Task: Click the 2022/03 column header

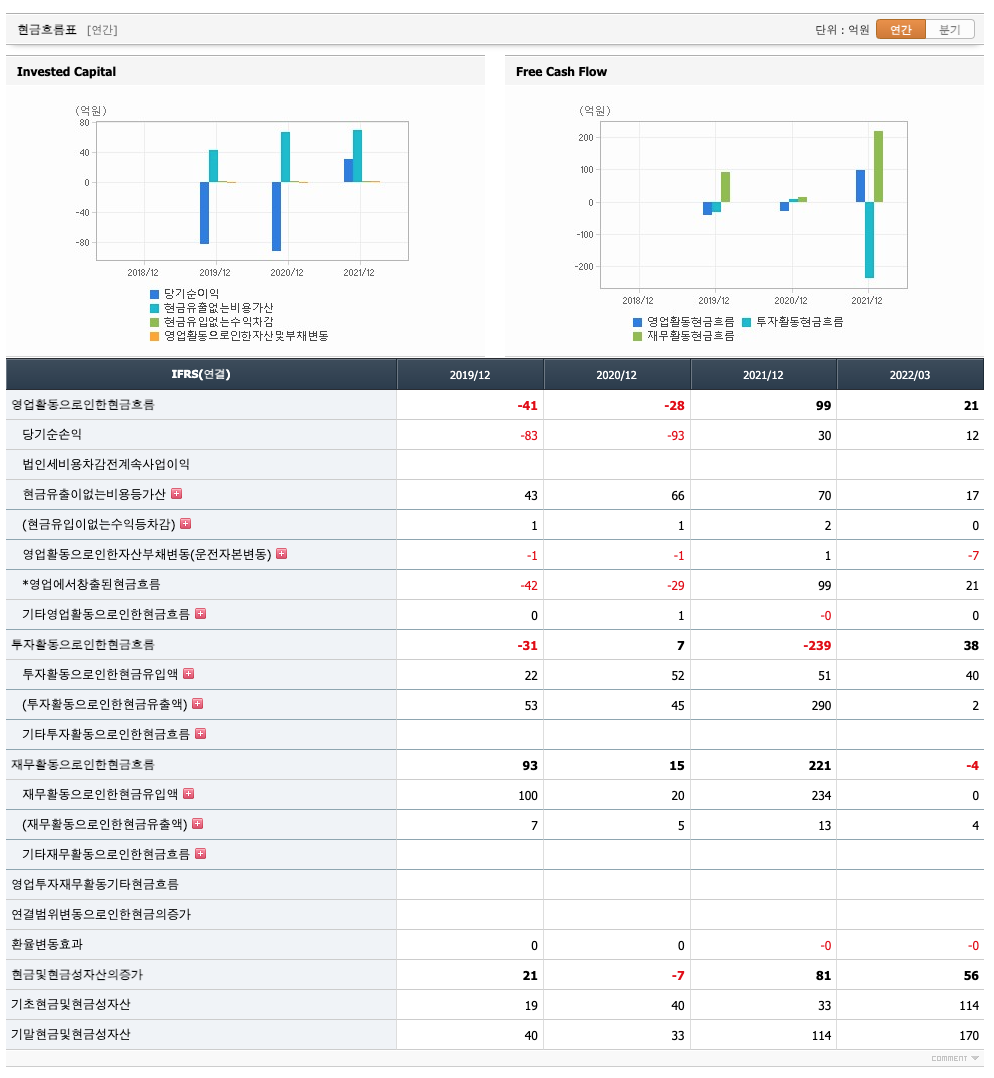Action: tap(910, 375)
